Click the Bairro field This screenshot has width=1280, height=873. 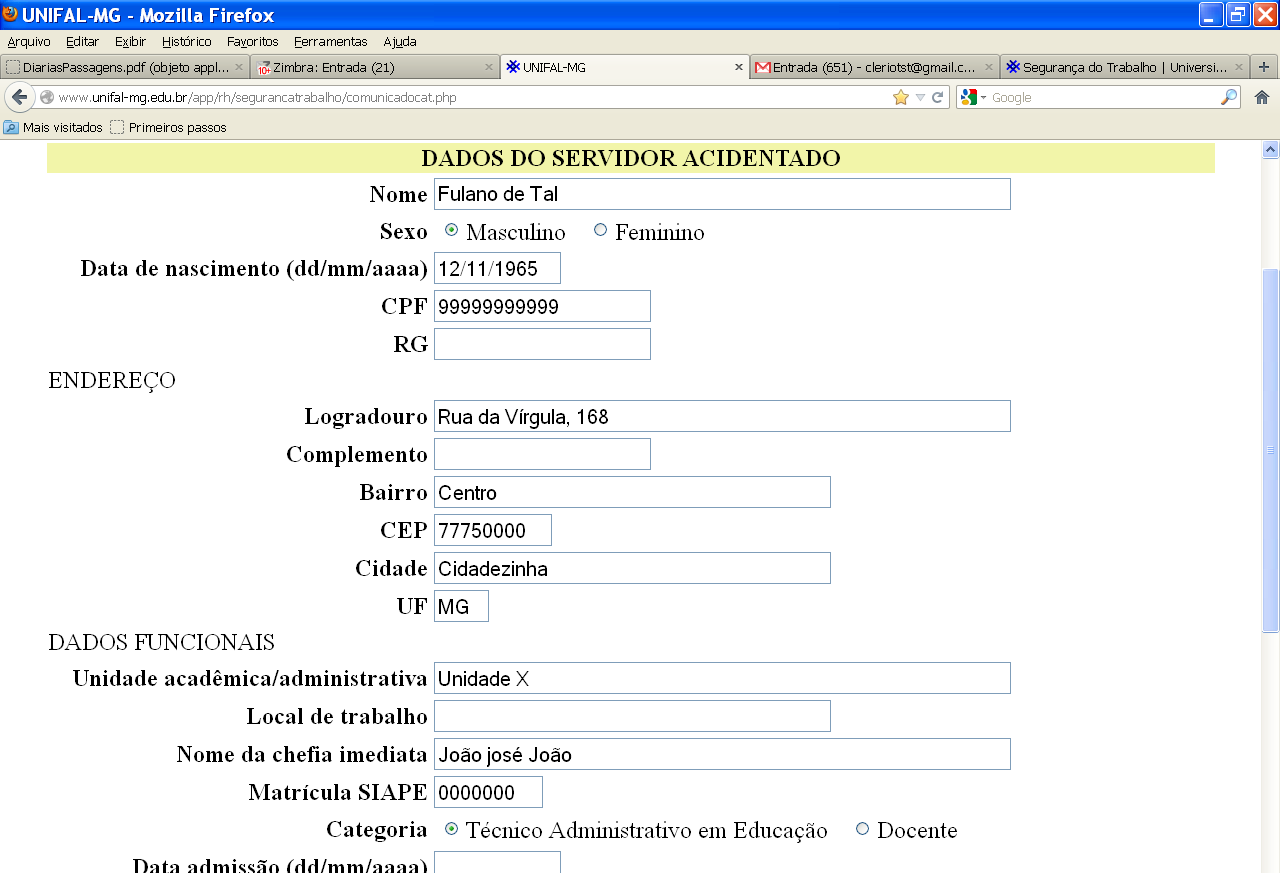(x=632, y=492)
